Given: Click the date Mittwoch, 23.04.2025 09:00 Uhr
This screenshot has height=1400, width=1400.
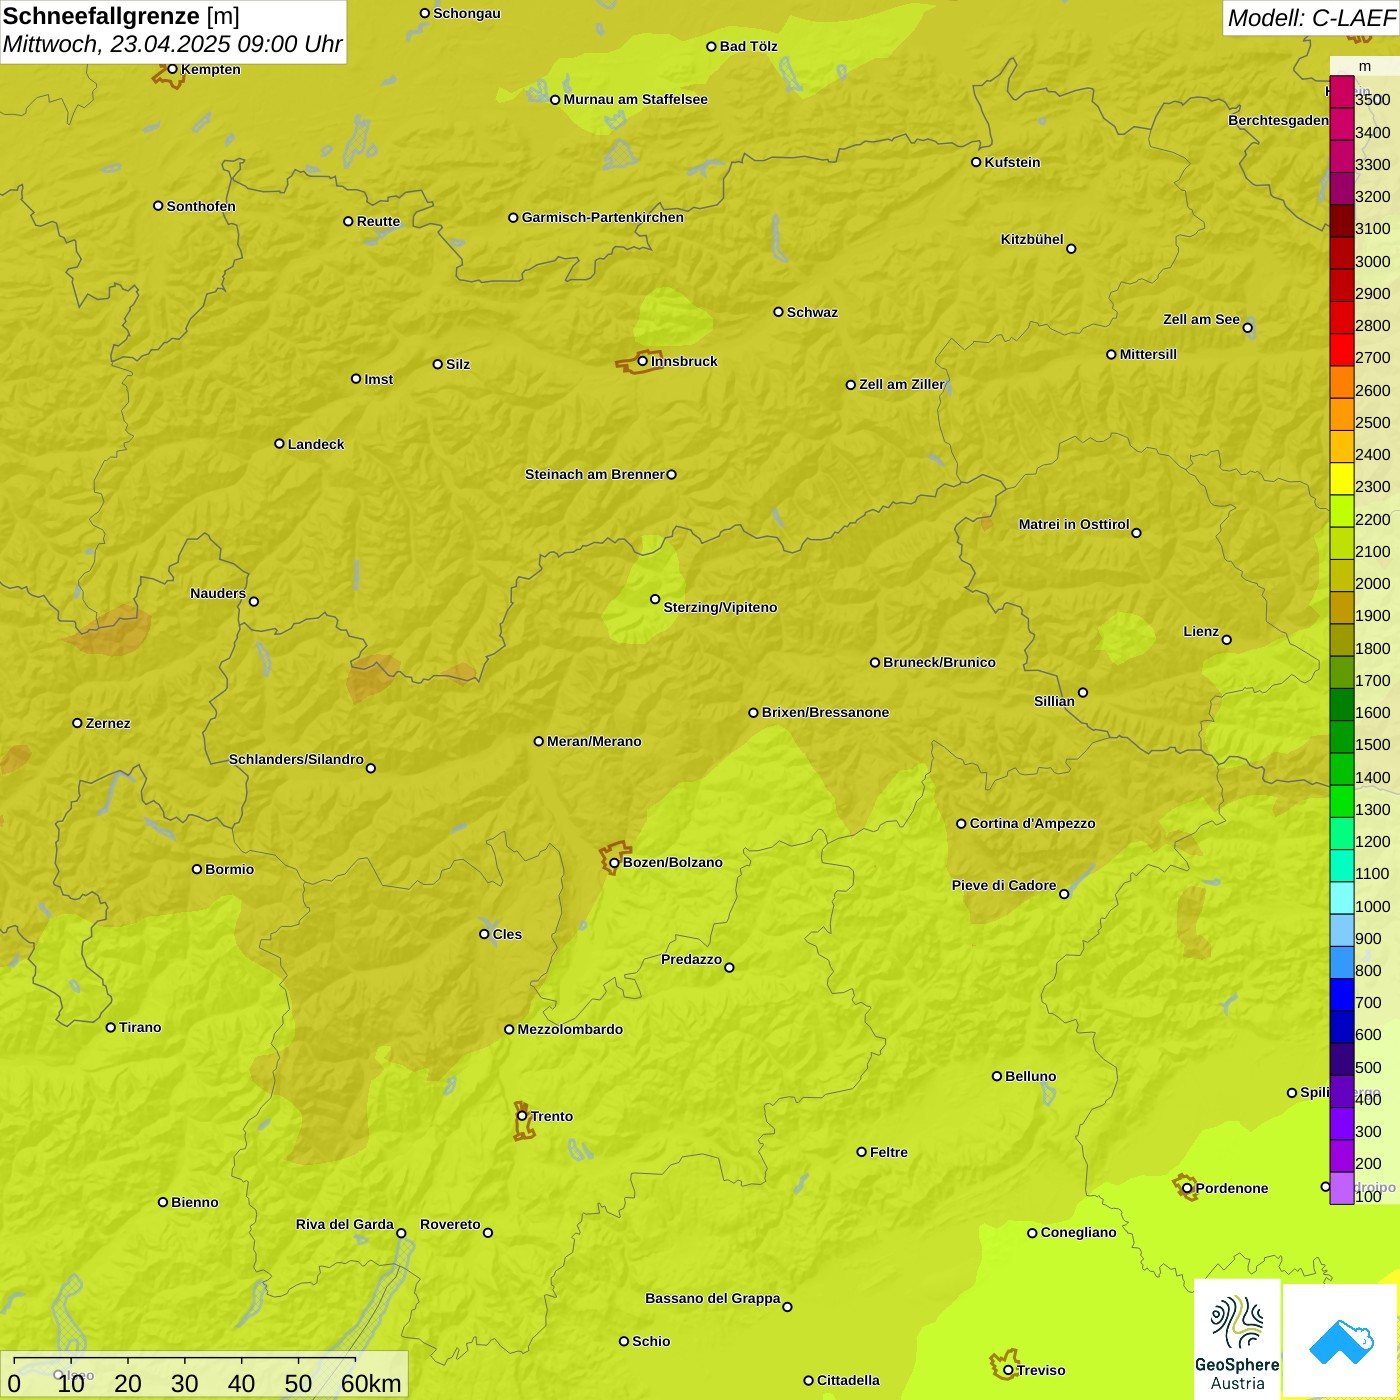Looking at the screenshot, I should pyautogui.click(x=173, y=44).
